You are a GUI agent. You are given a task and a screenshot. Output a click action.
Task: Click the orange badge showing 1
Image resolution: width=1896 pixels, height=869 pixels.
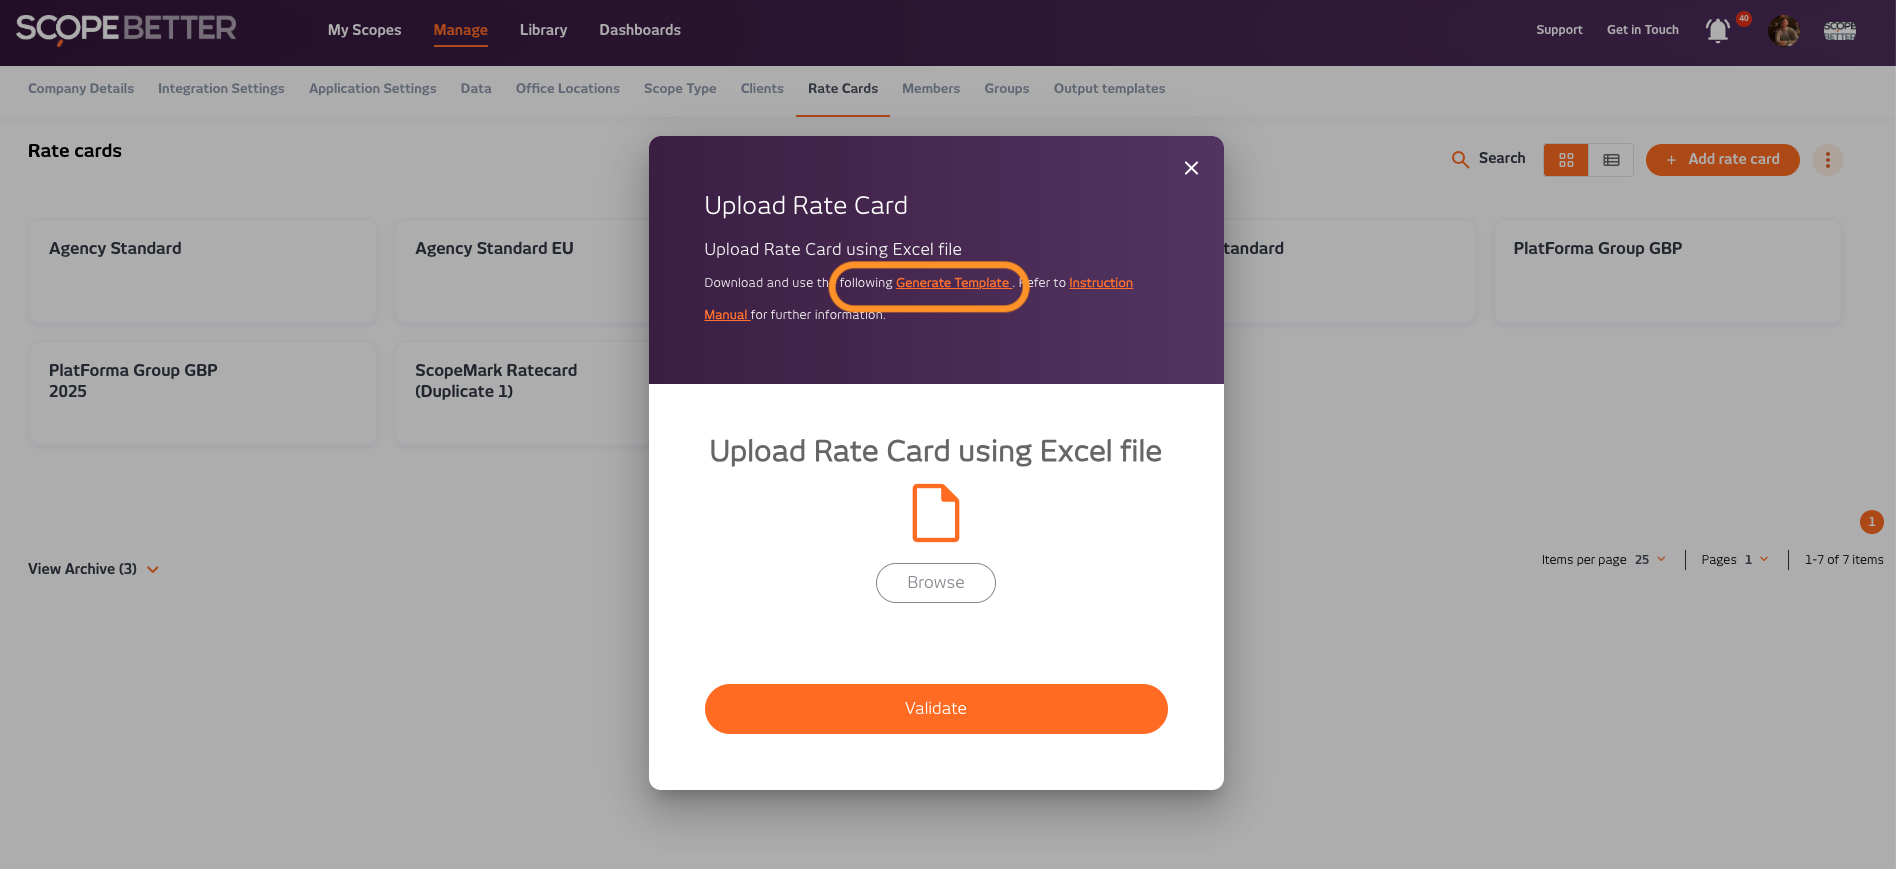(x=1871, y=522)
